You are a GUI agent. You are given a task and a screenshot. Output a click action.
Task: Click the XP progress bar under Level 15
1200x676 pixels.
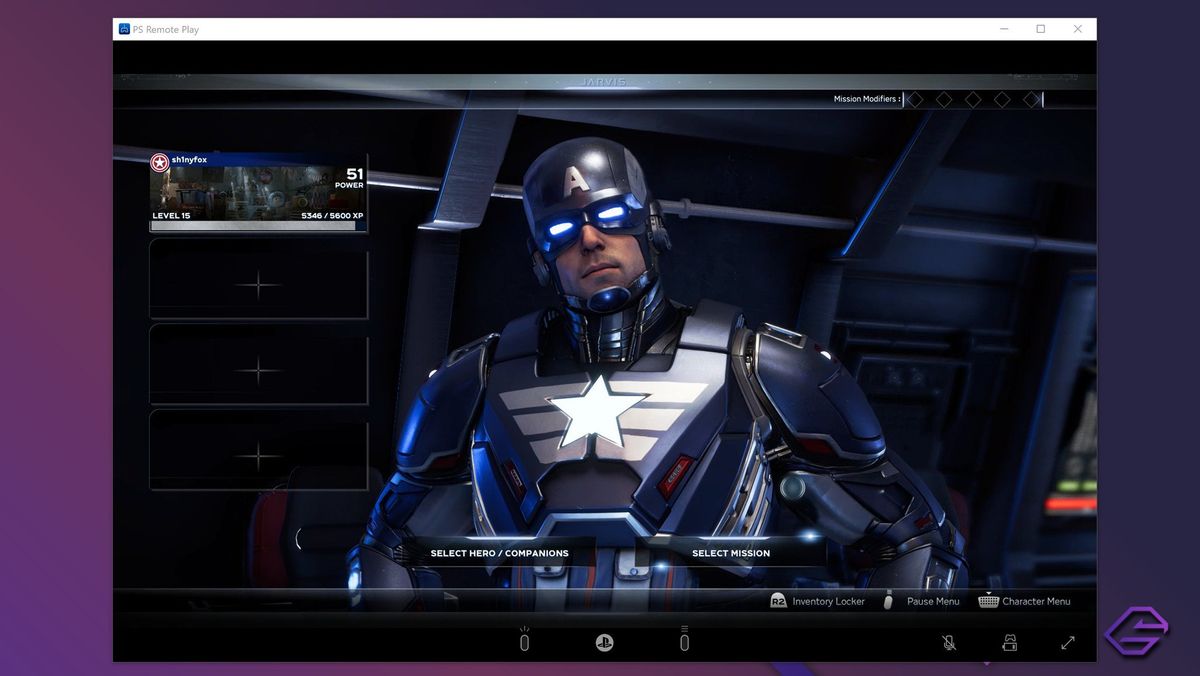(255, 226)
